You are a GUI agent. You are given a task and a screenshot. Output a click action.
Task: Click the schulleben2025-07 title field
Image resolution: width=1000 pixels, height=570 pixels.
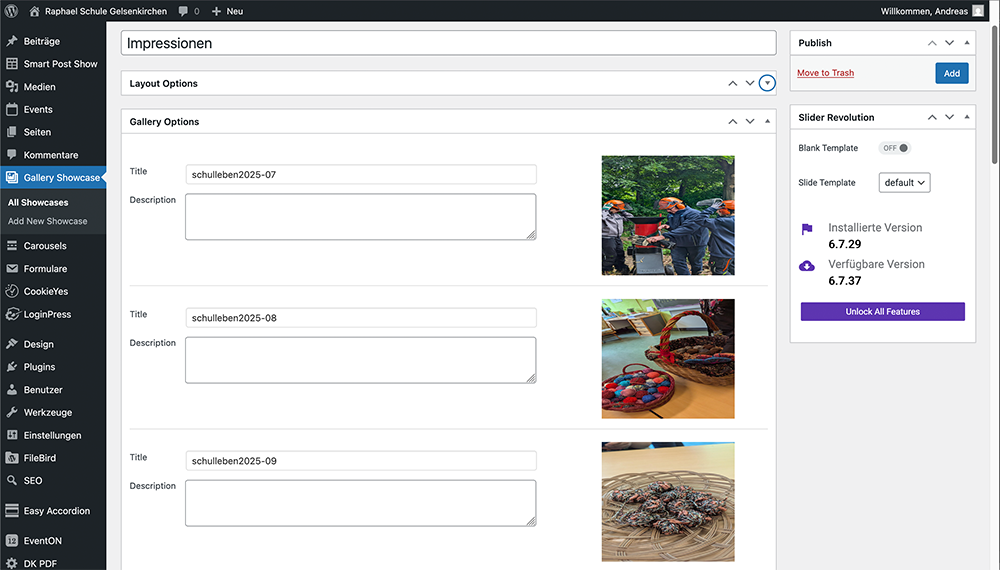[361, 175]
